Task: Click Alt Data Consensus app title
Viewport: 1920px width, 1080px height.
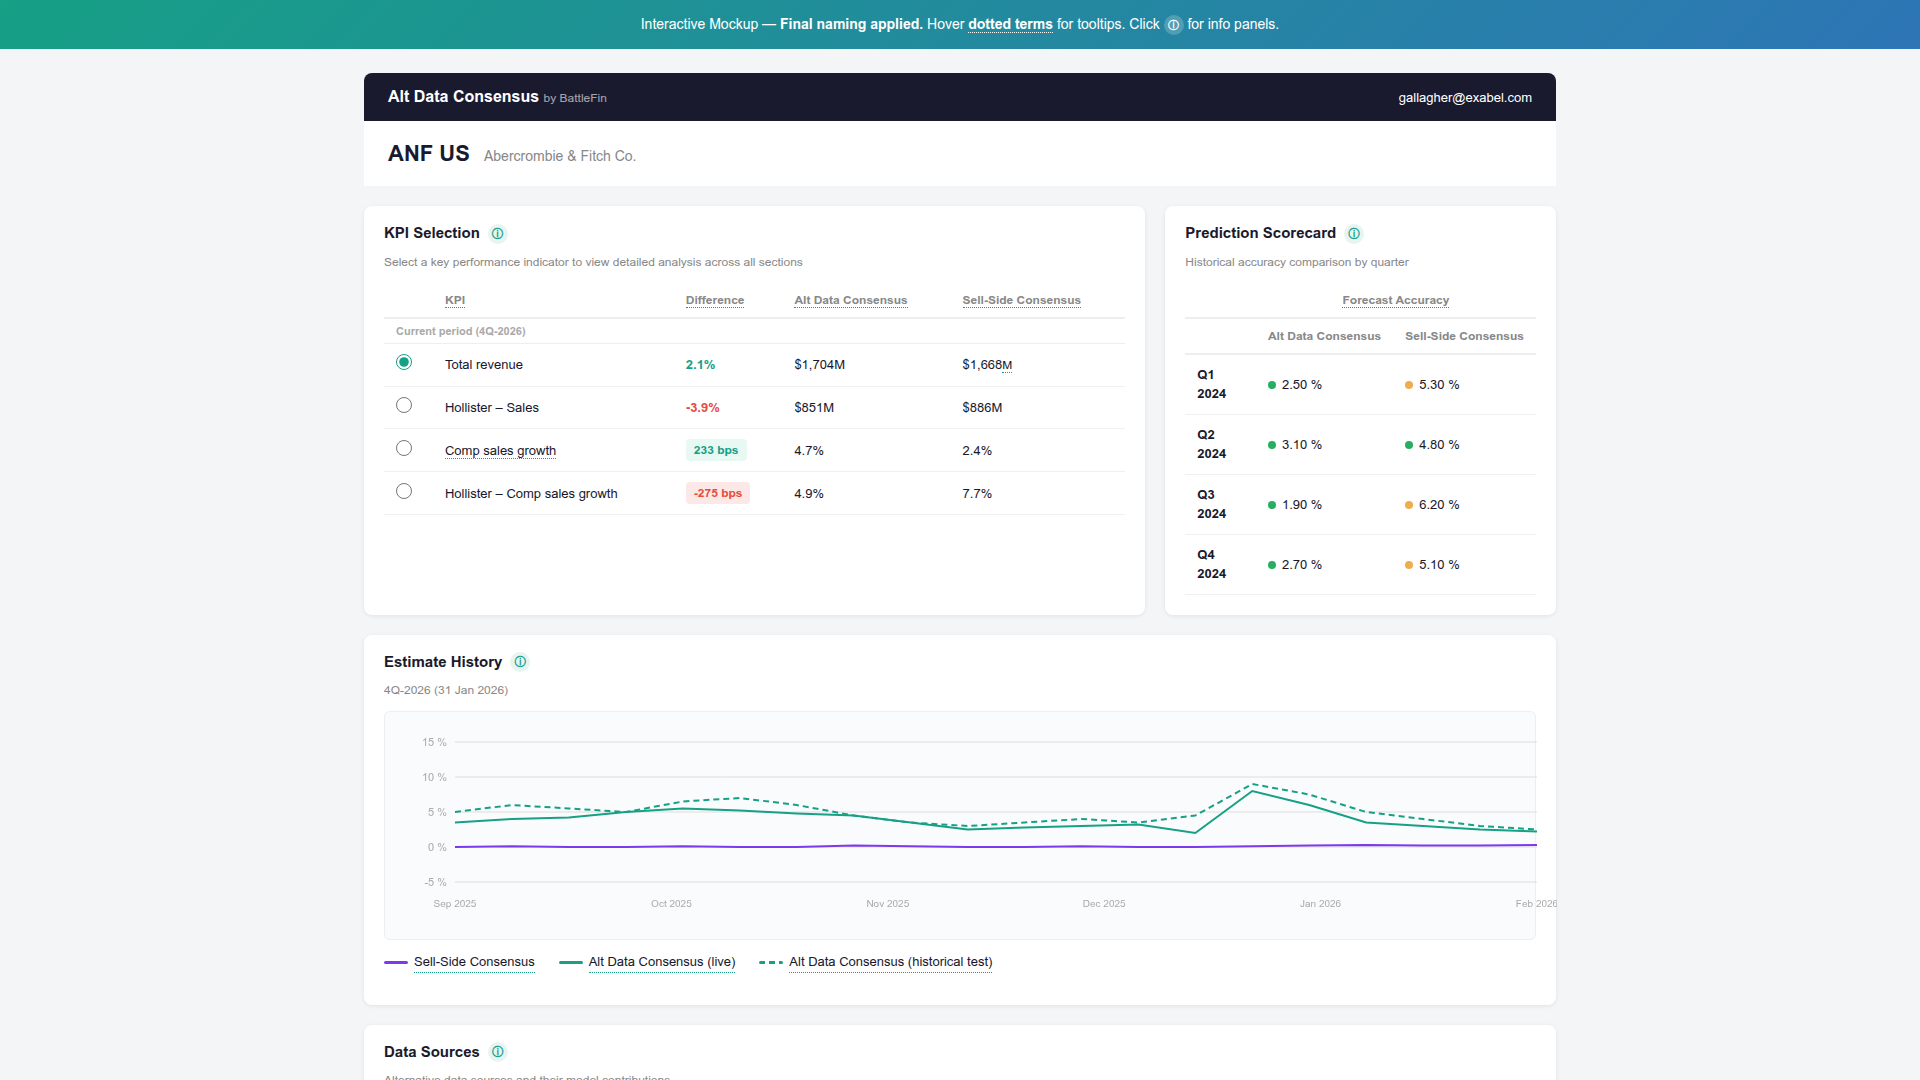Action: [463, 97]
